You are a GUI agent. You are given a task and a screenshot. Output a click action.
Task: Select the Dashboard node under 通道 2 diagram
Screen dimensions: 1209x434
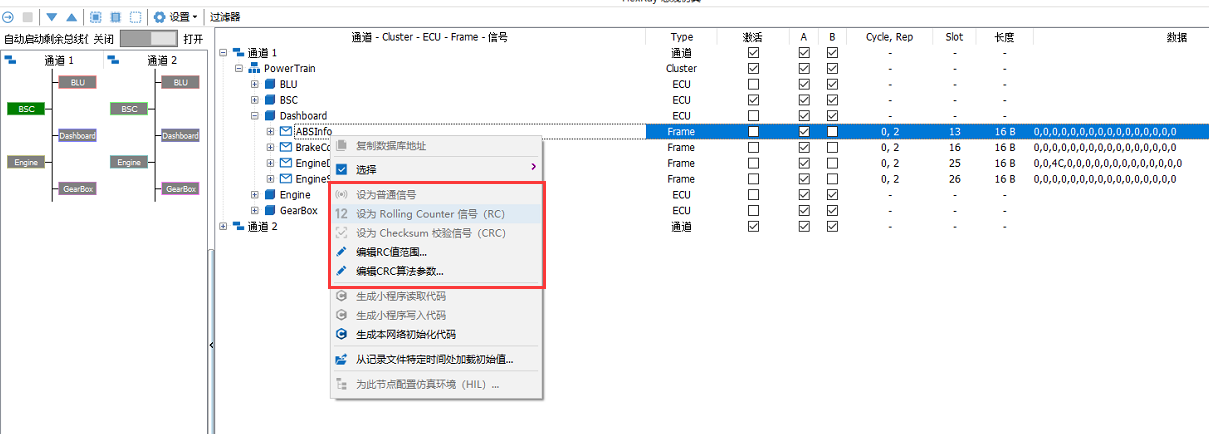coord(180,135)
